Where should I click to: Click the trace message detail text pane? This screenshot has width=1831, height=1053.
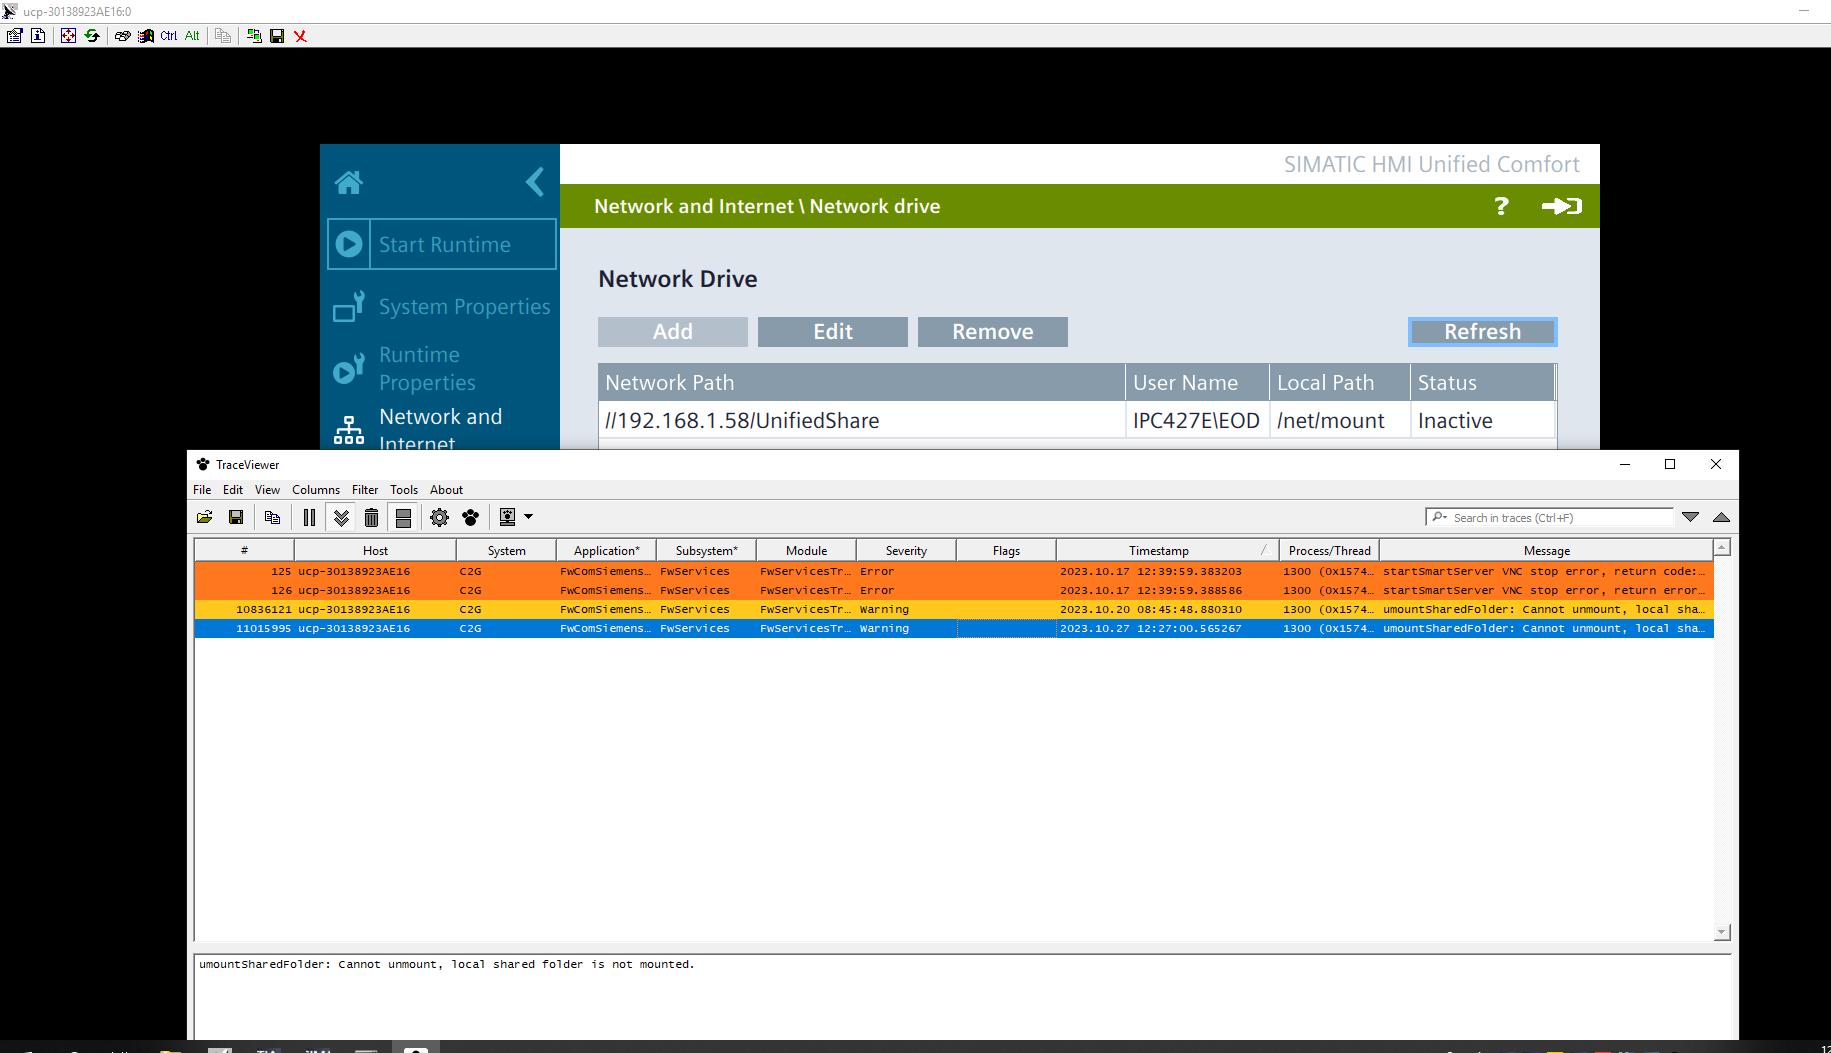pyautogui.click(x=962, y=996)
